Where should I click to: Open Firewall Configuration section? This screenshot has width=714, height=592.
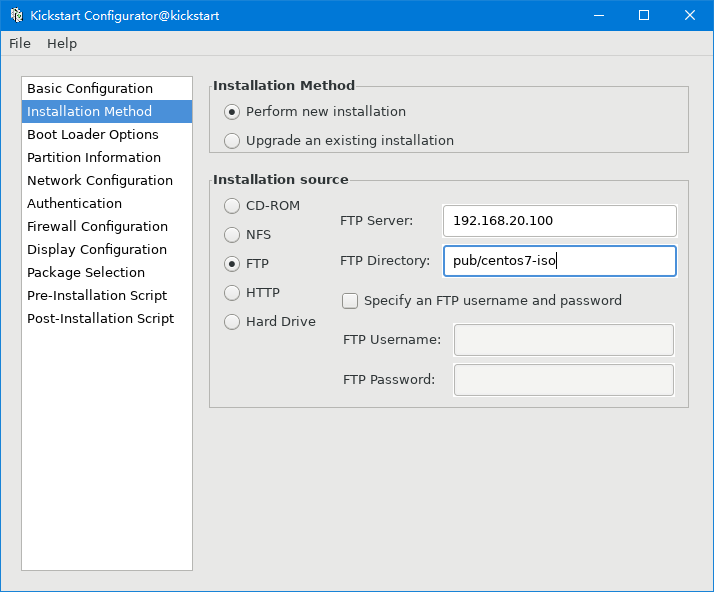[107, 227]
